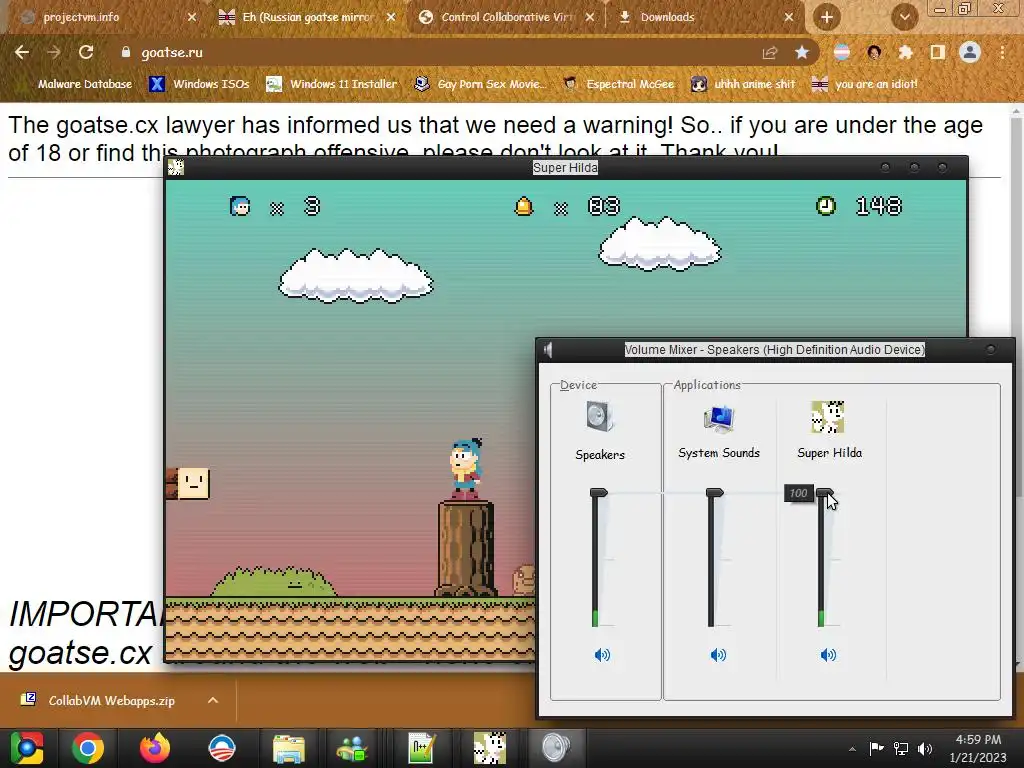Viewport: 1024px width, 768px height.
Task: Switch to Control Collaborative Virtual tab
Action: pos(506,17)
